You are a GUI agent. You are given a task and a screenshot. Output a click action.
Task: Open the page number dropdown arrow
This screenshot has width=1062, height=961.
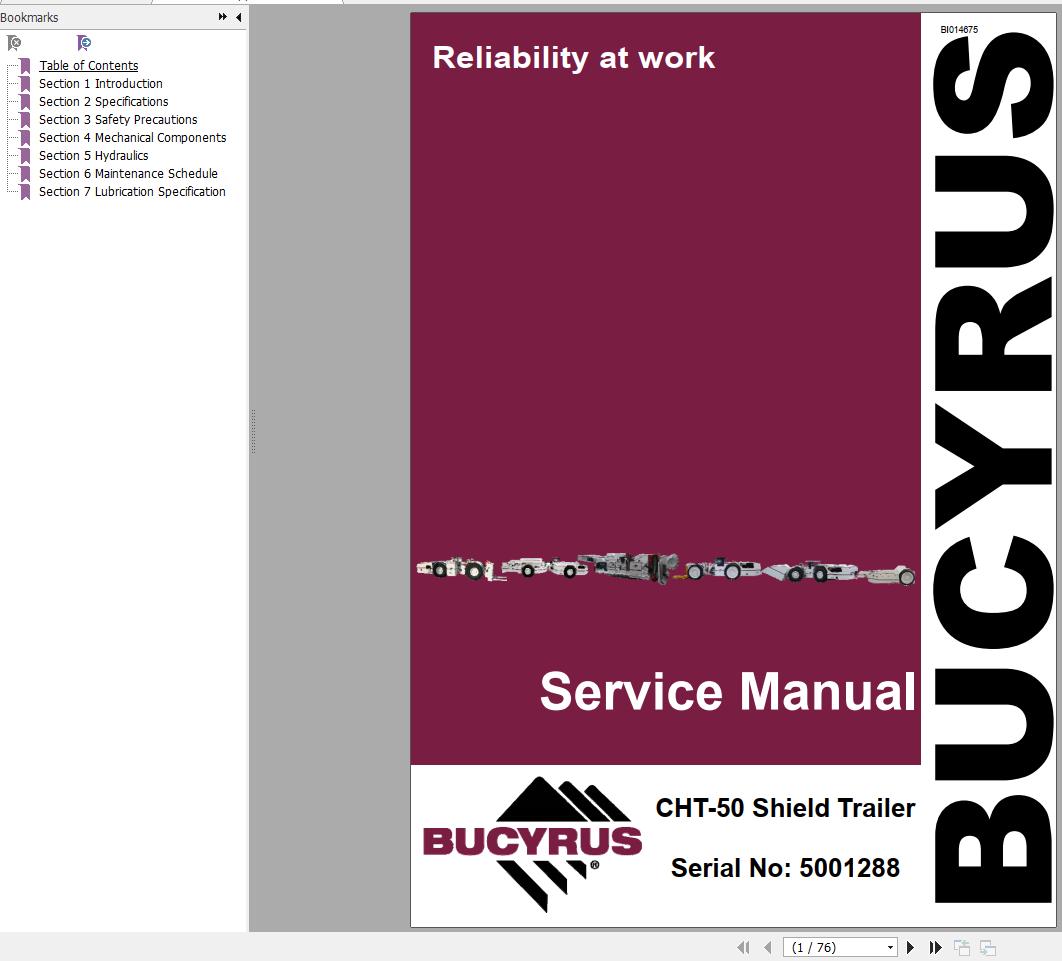click(x=890, y=947)
